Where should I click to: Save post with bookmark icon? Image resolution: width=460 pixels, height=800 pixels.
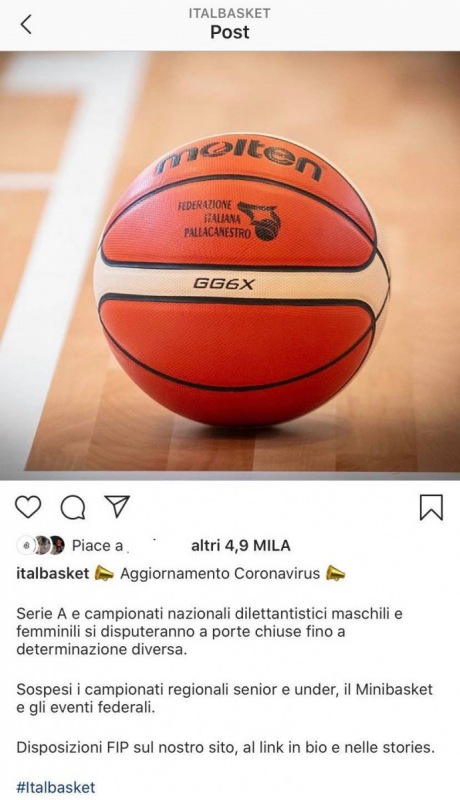pos(431,507)
